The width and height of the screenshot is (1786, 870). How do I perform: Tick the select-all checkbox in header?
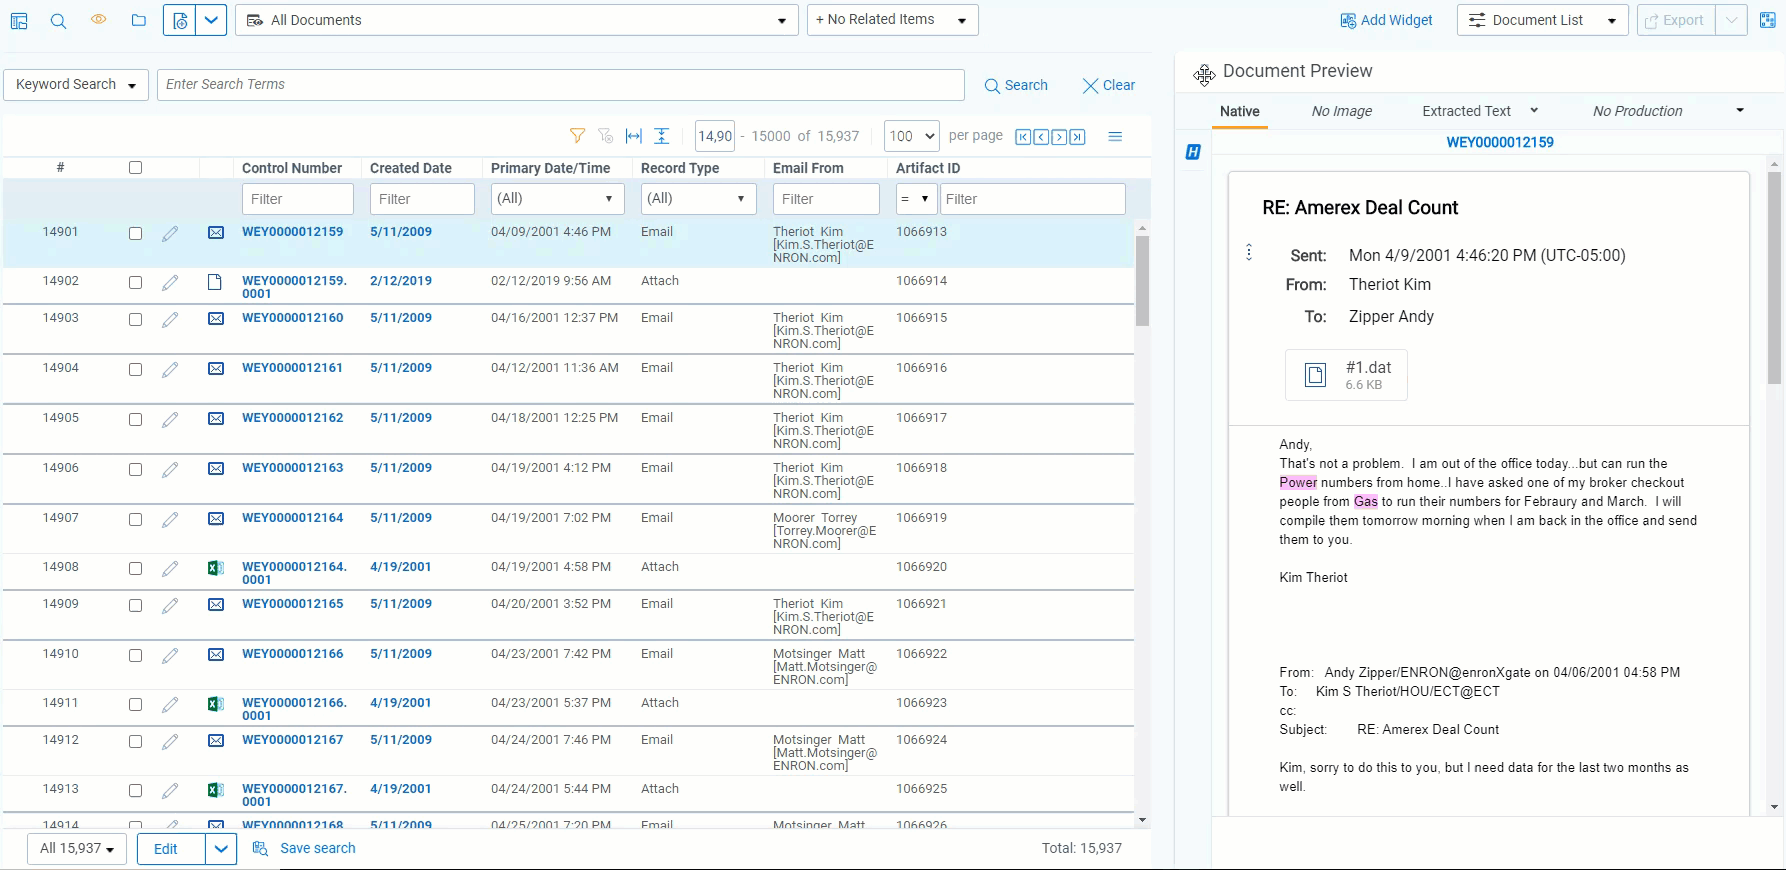pyautogui.click(x=135, y=168)
